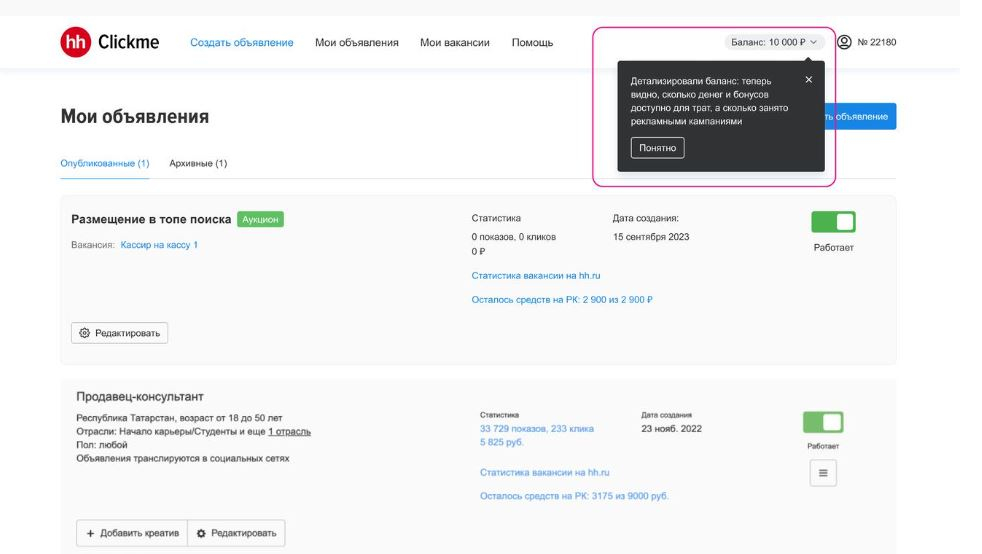Open the Создать объявление menu item

pos(242,43)
